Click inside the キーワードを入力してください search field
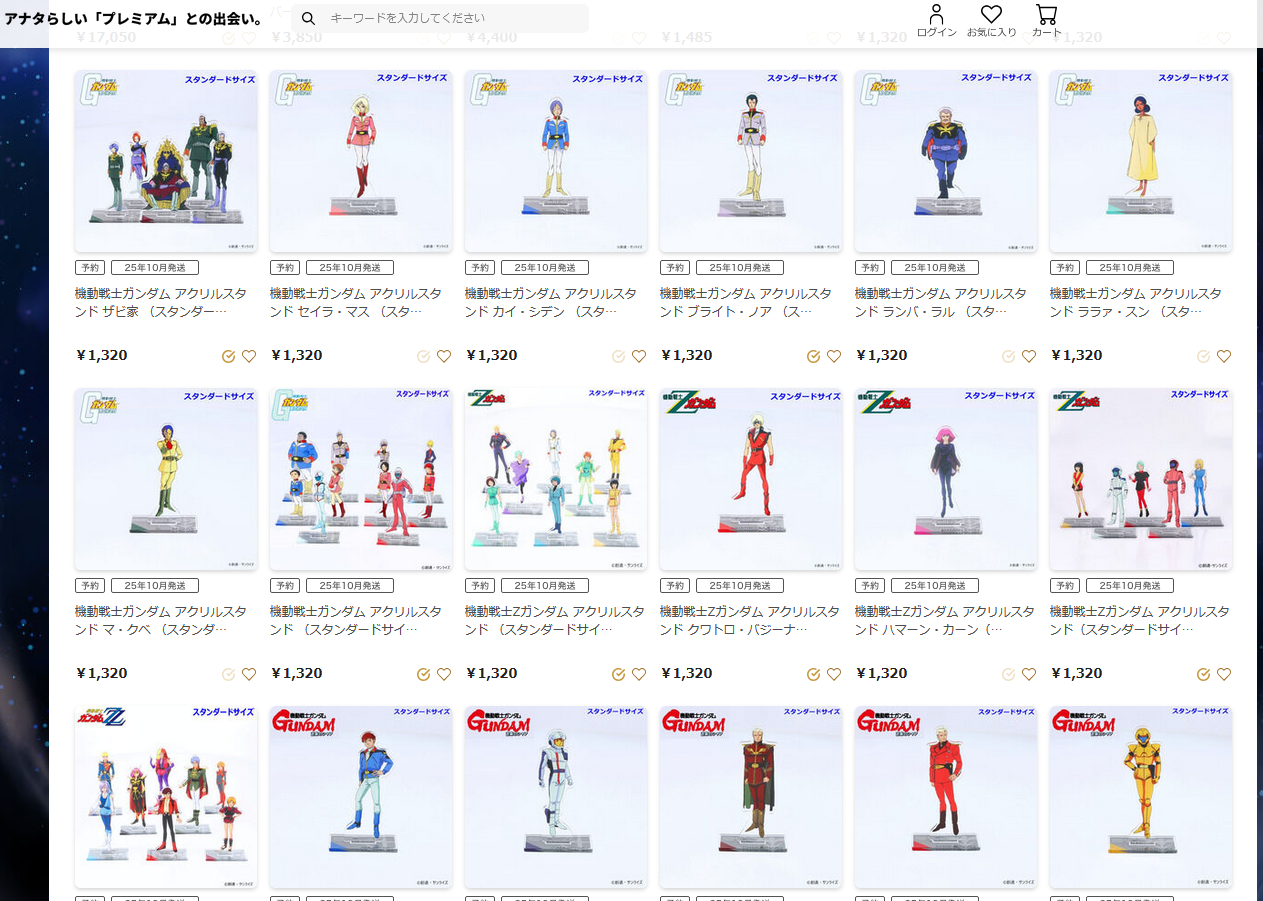The width and height of the screenshot is (1263, 901). point(440,18)
